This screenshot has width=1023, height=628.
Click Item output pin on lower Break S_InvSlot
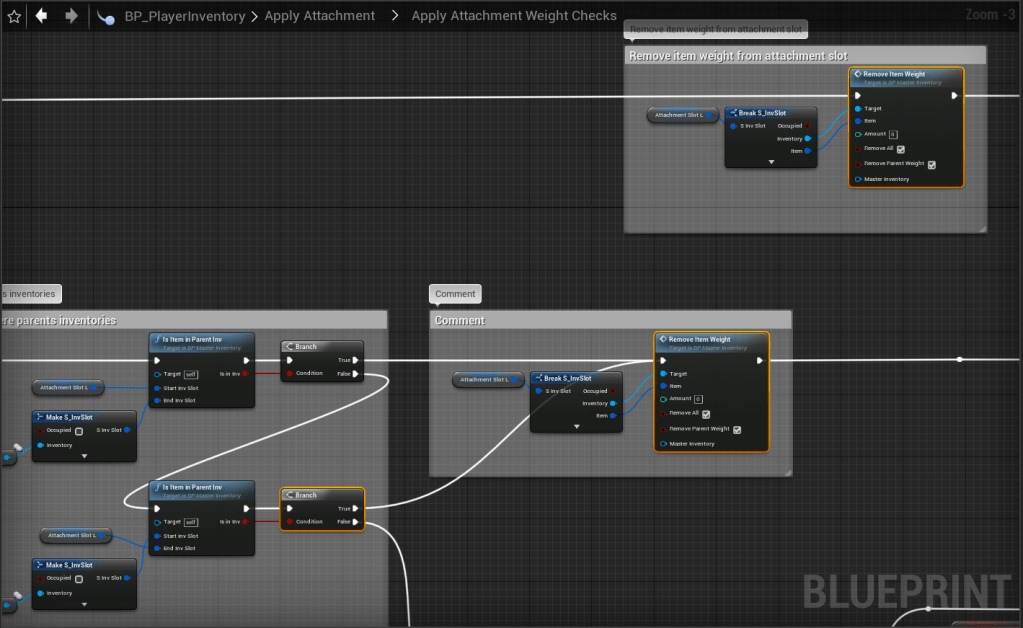click(614, 416)
